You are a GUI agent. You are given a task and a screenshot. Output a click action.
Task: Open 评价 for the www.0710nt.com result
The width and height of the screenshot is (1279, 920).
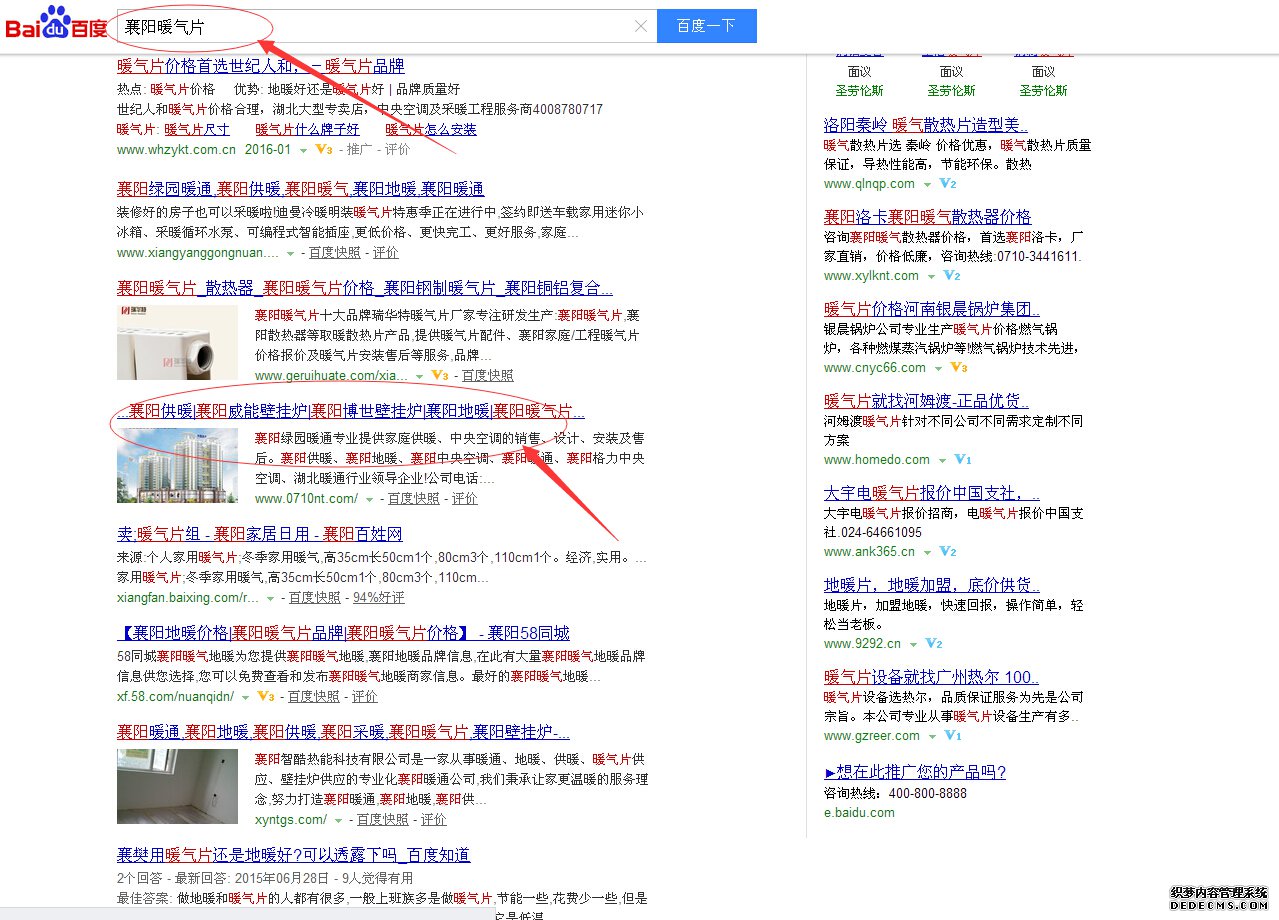coord(465,498)
